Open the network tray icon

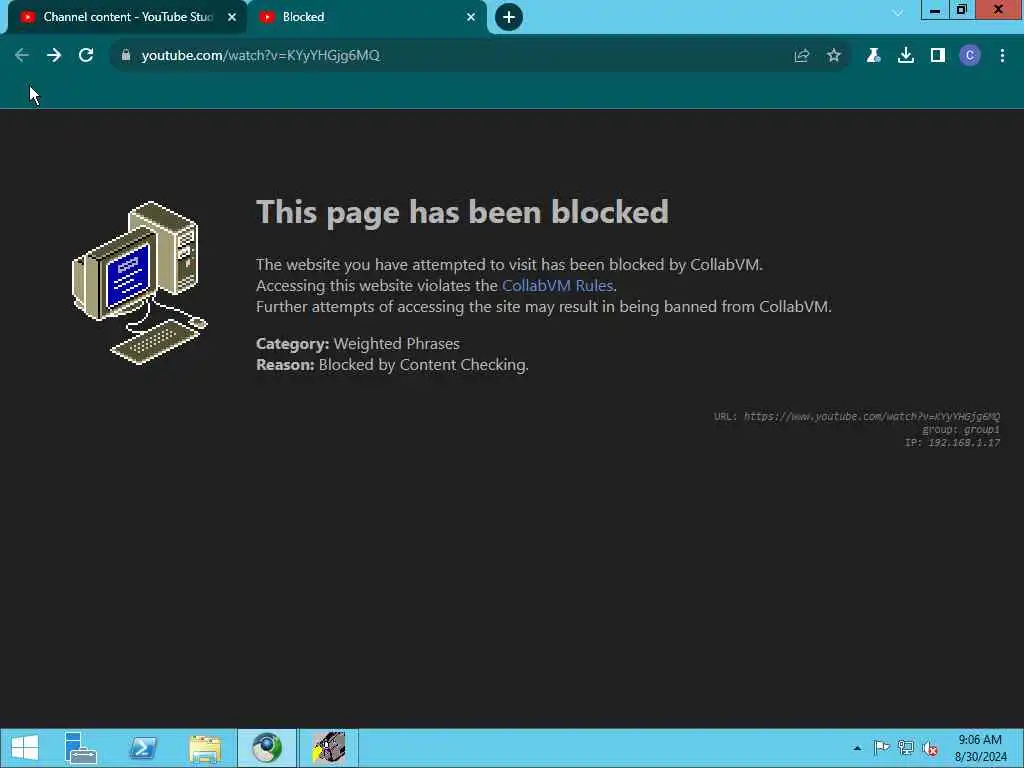(906, 748)
